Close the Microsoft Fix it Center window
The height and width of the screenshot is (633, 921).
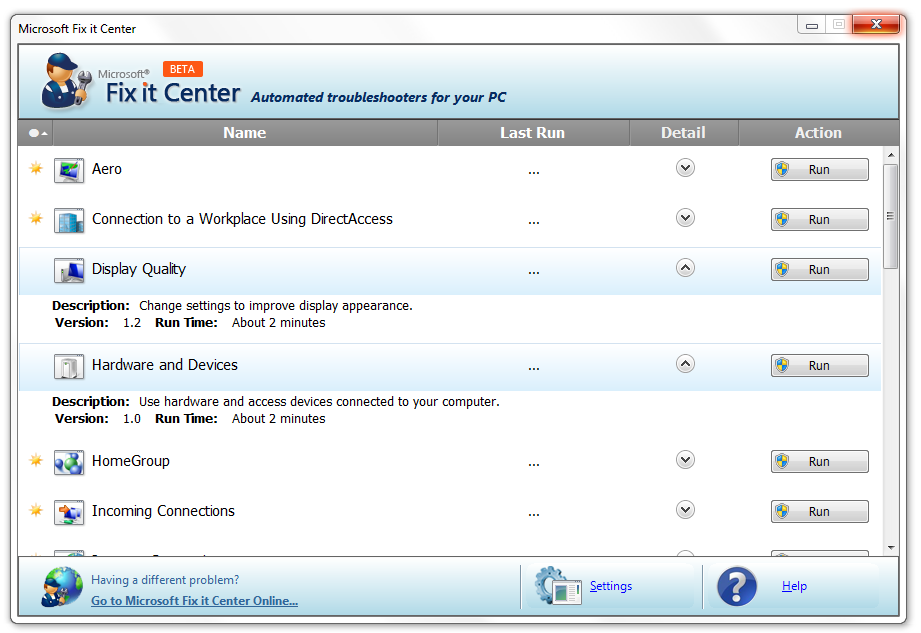pyautogui.click(x=876, y=25)
